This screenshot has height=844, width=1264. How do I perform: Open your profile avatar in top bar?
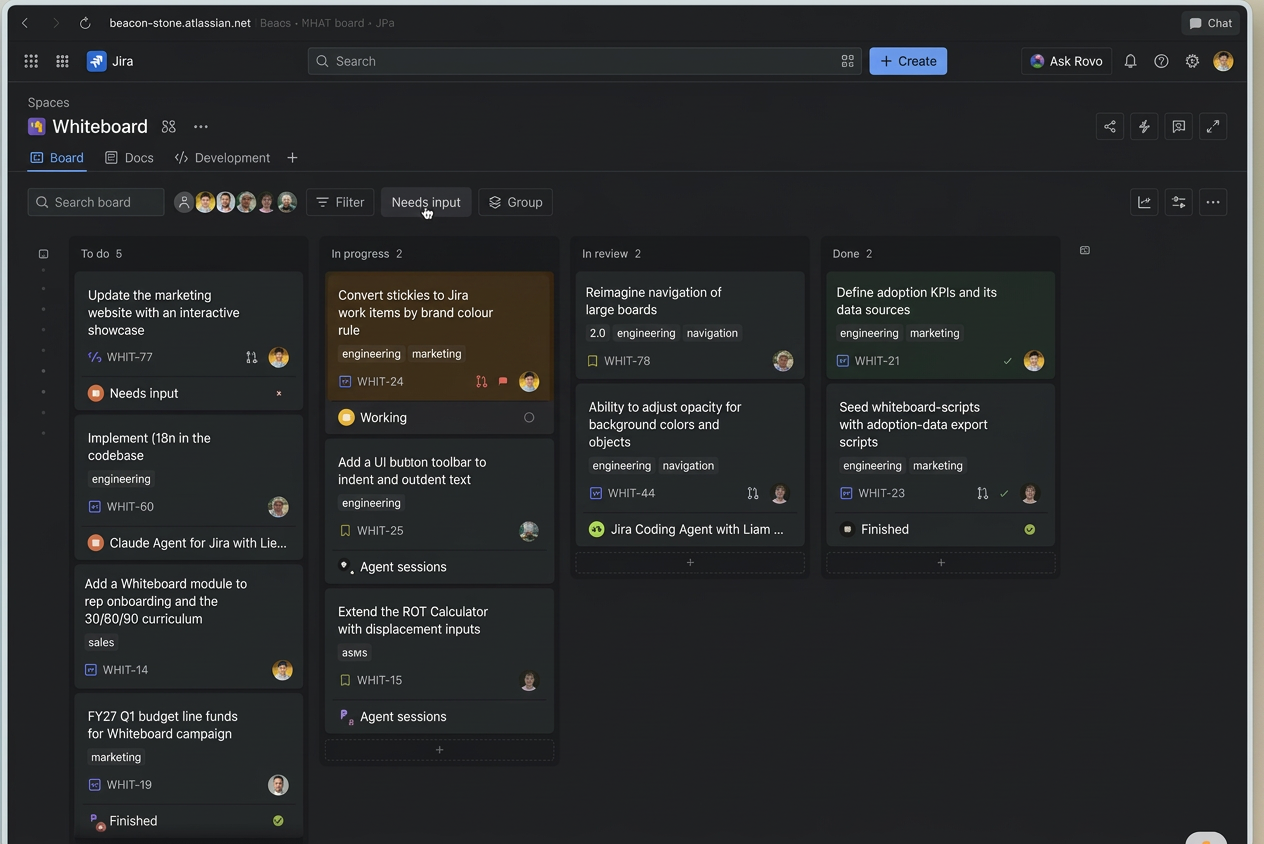coord(1223,61)
